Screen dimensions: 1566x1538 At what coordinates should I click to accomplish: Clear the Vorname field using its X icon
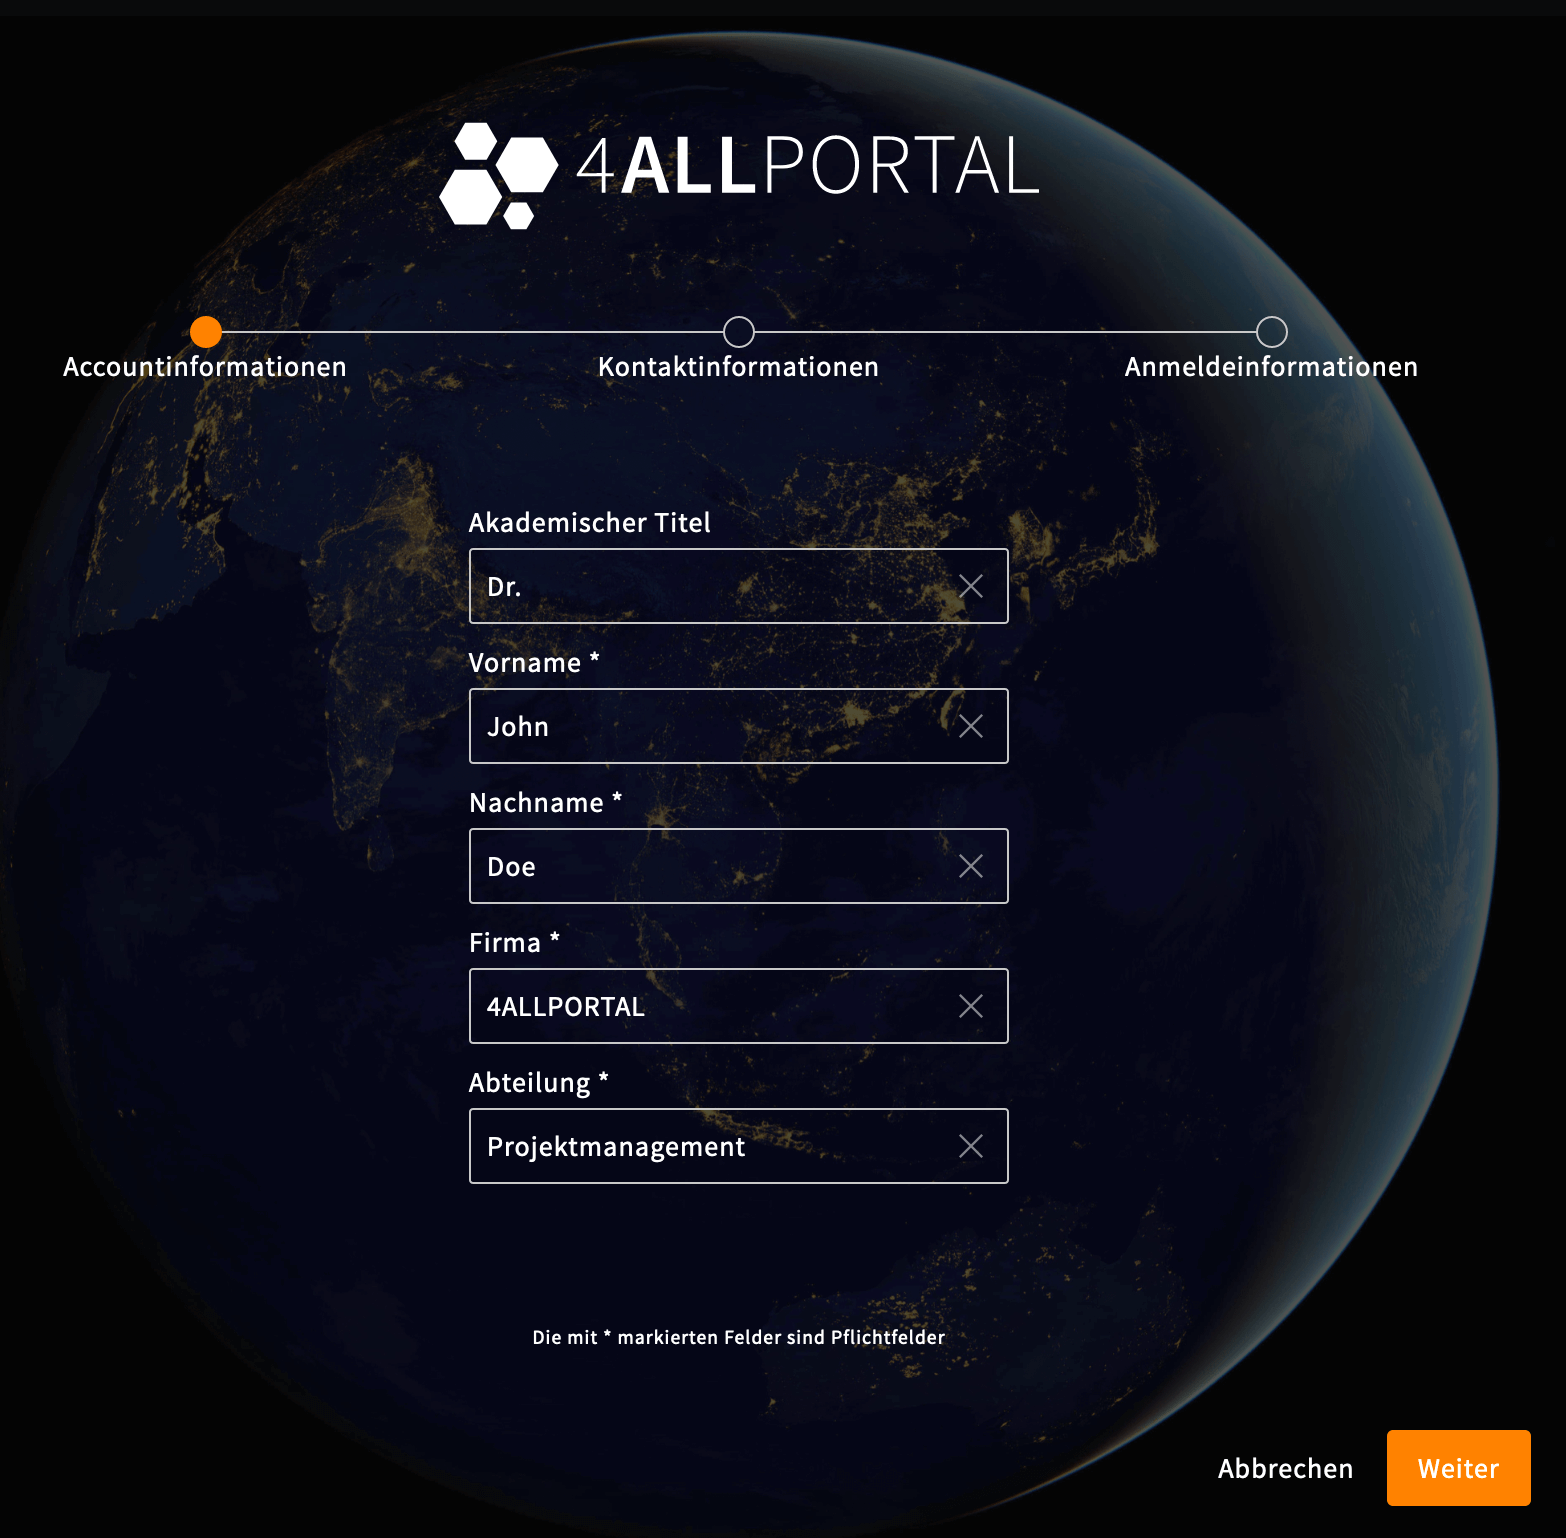pyautogui.click(x=971, y=727)
